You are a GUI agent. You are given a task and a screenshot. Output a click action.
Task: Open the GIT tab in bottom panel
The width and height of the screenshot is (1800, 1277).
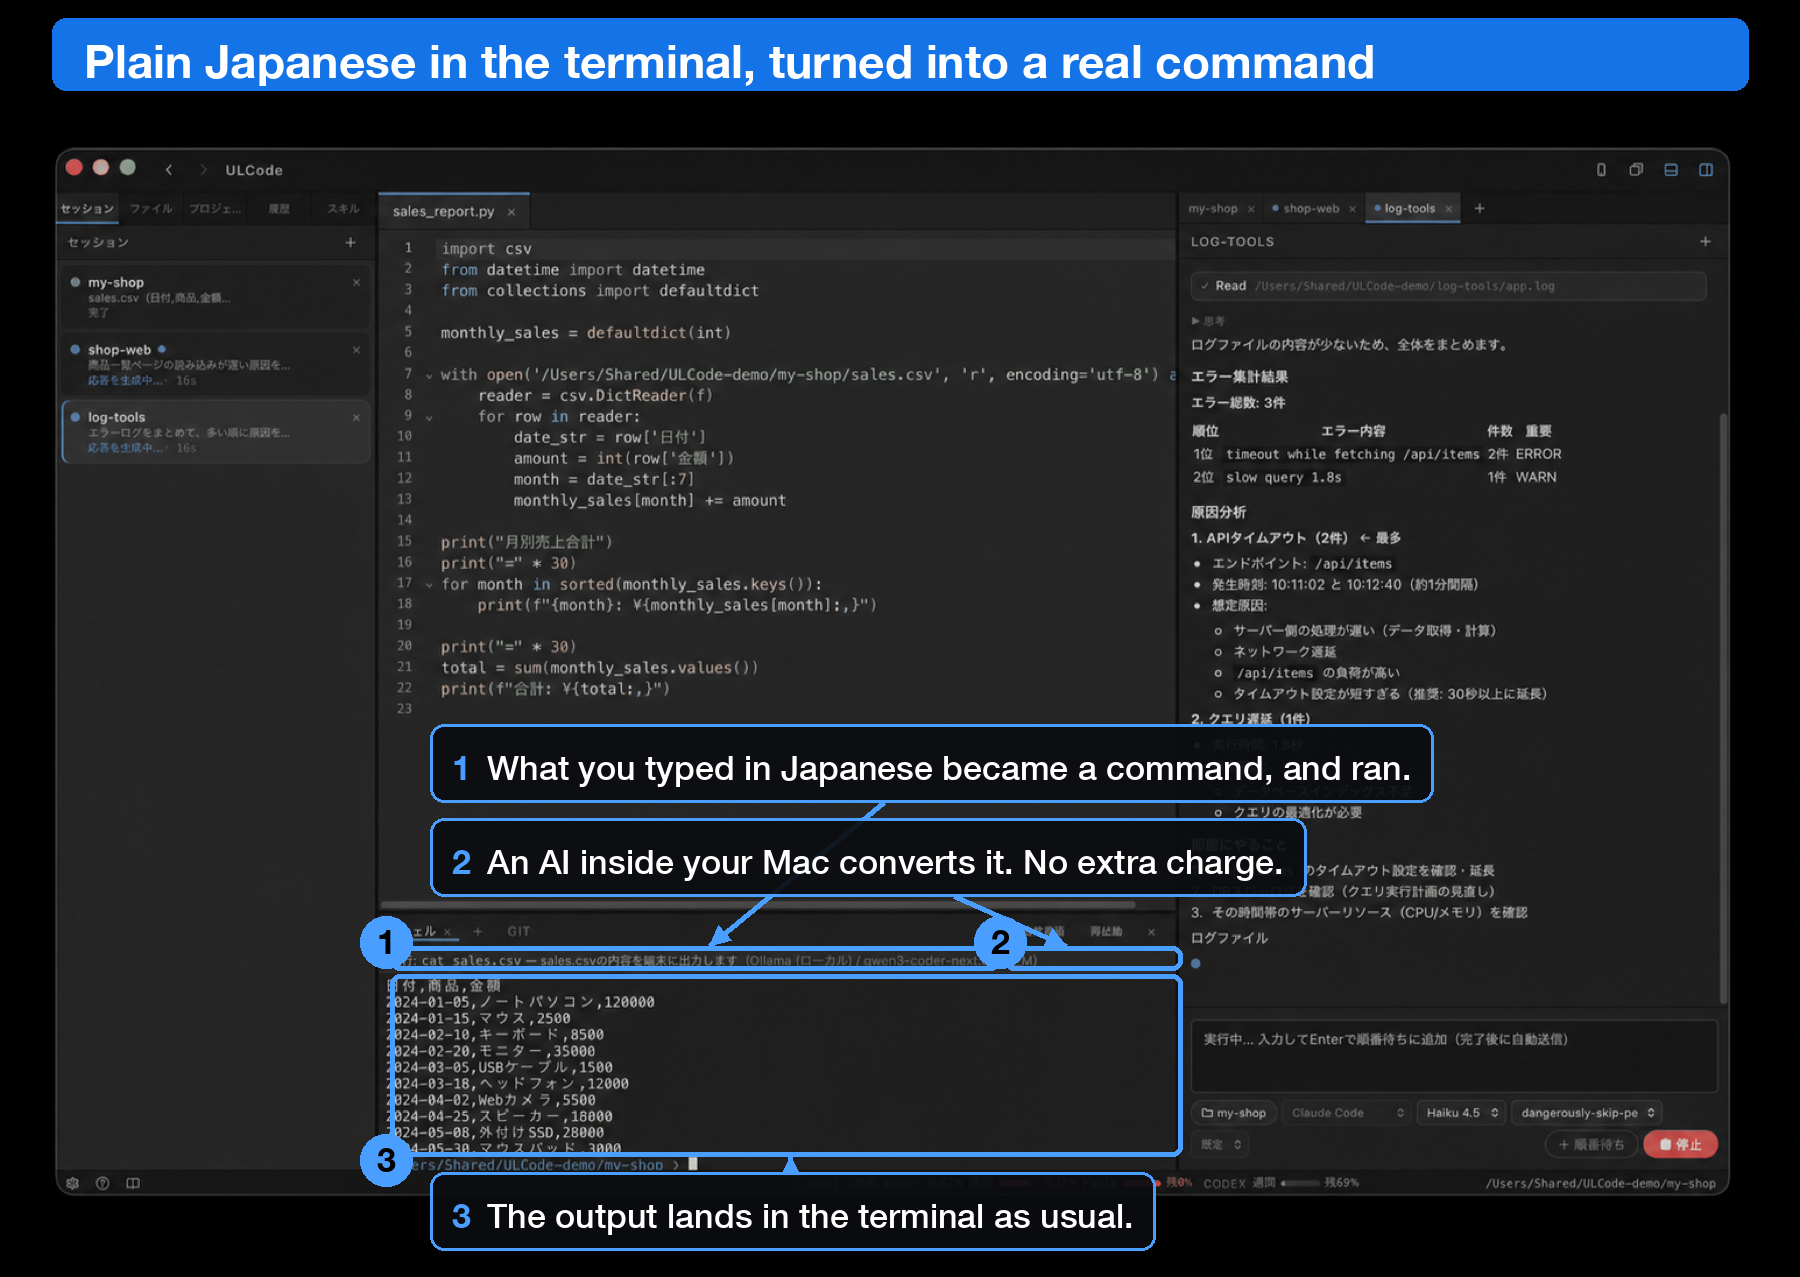[518, 931]
